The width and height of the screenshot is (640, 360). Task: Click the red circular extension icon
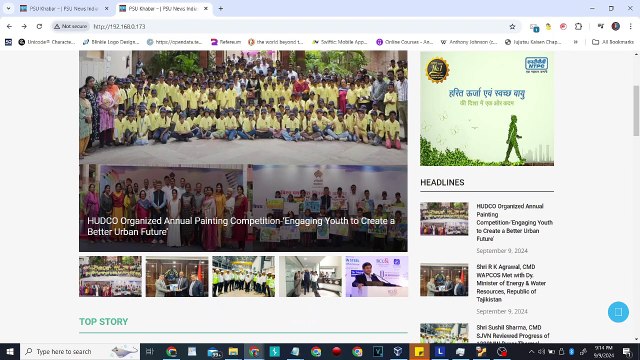pos(563,27)
